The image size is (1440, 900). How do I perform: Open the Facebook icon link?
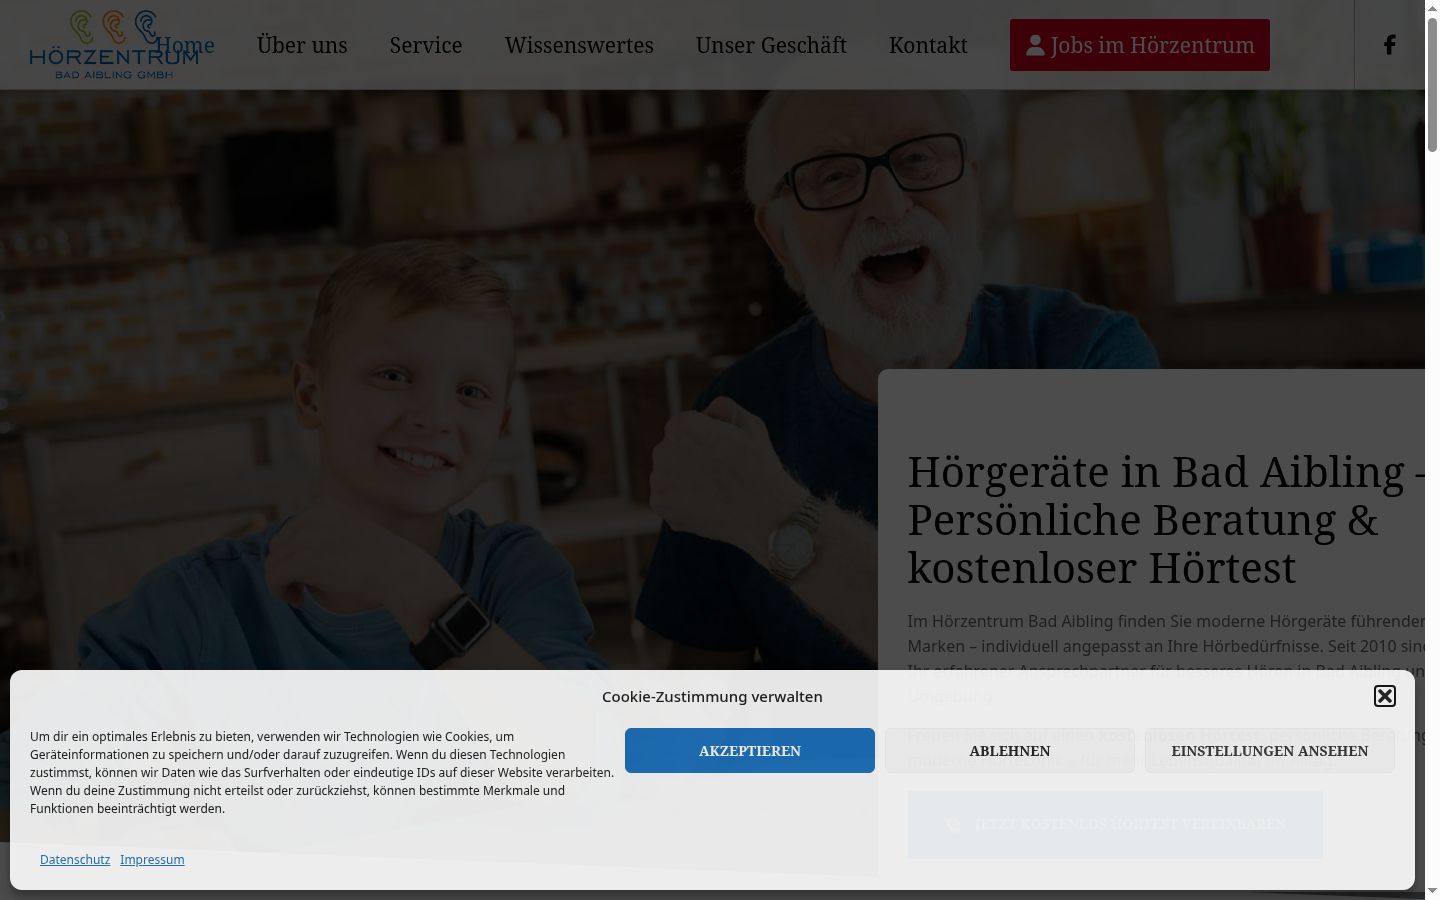coord(1389,45)
